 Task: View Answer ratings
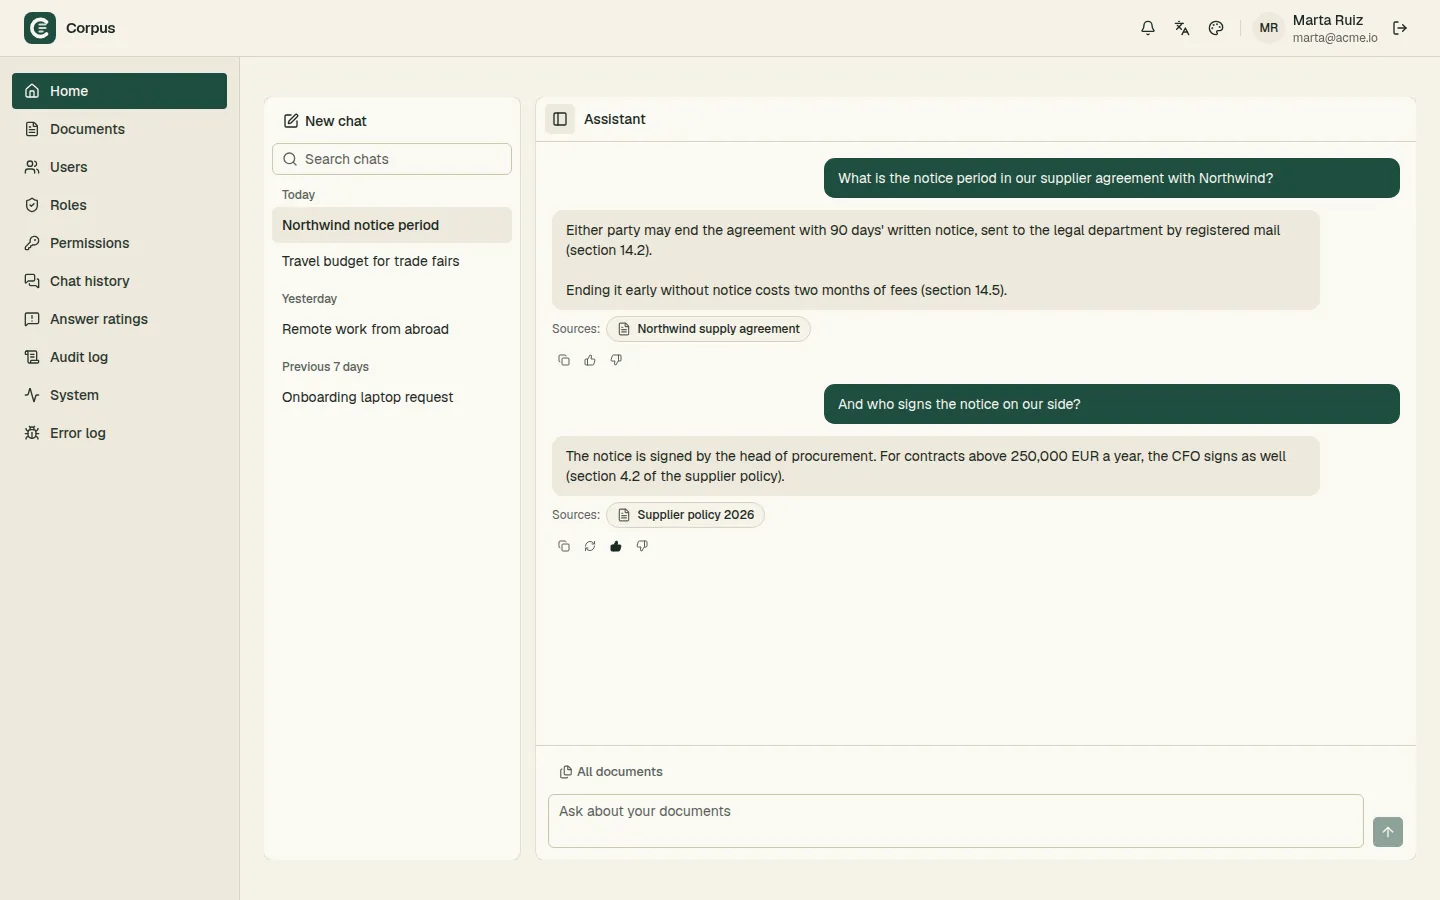pyautogui.click(x=119, y=319)
